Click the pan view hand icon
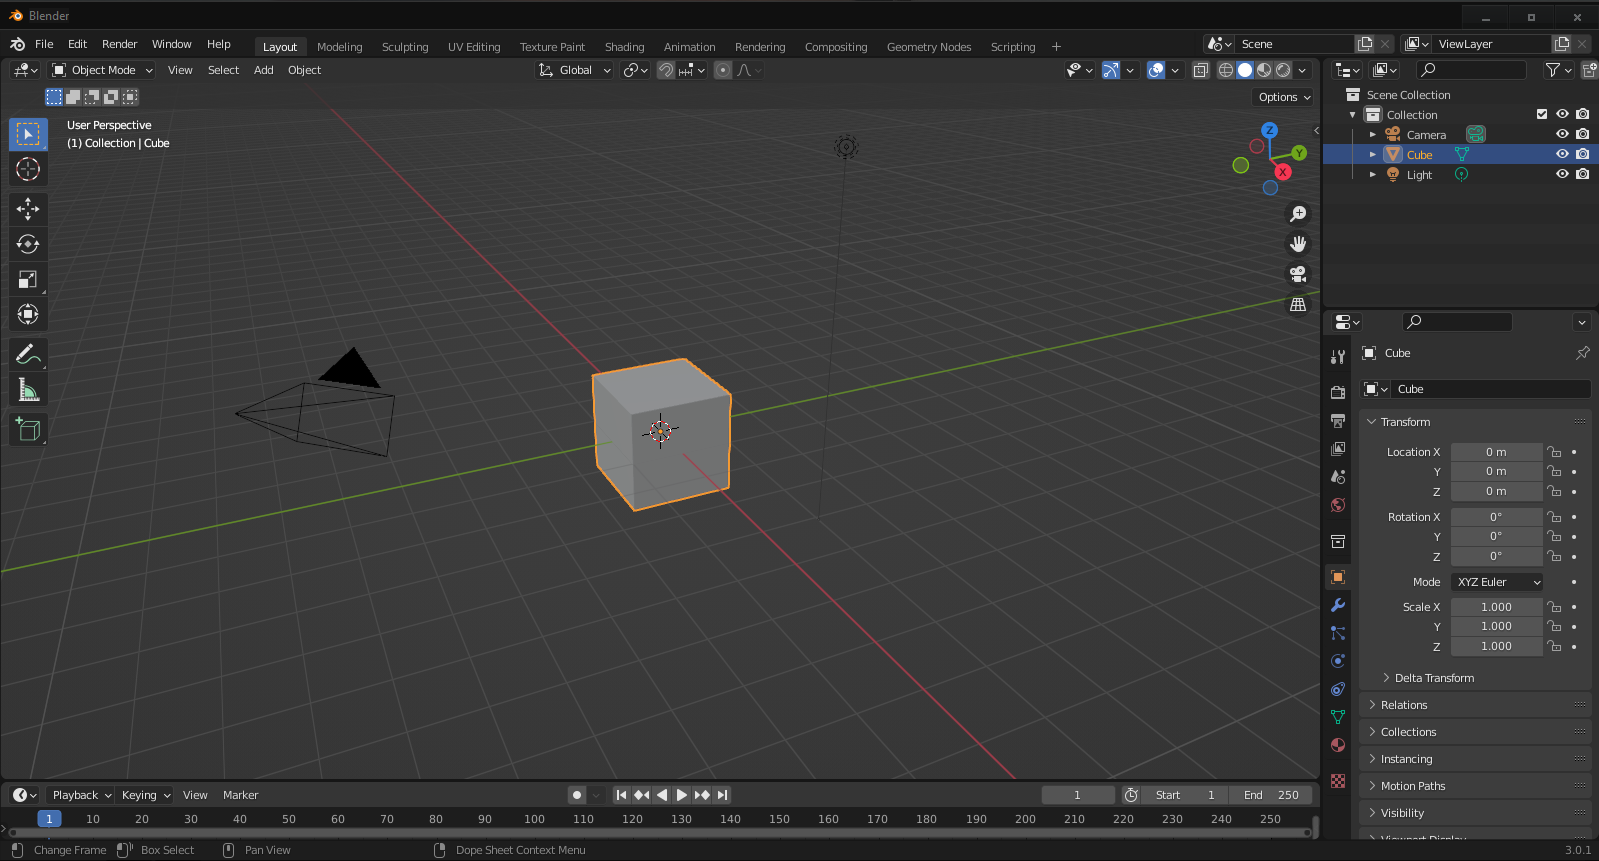1599x861 pixels. tap(1298, 244)
